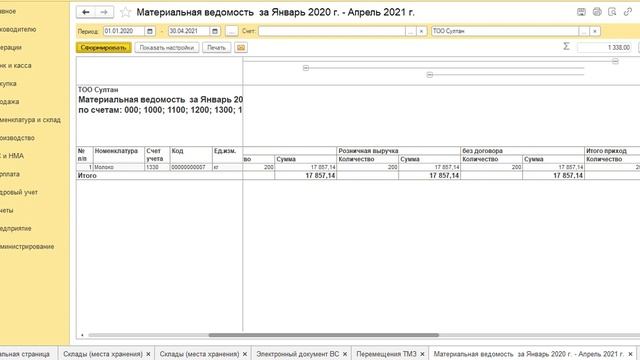Viewport: 640px width, 360px height.
Task: Click the sum field showing 1 338,00
Action: 604,47
